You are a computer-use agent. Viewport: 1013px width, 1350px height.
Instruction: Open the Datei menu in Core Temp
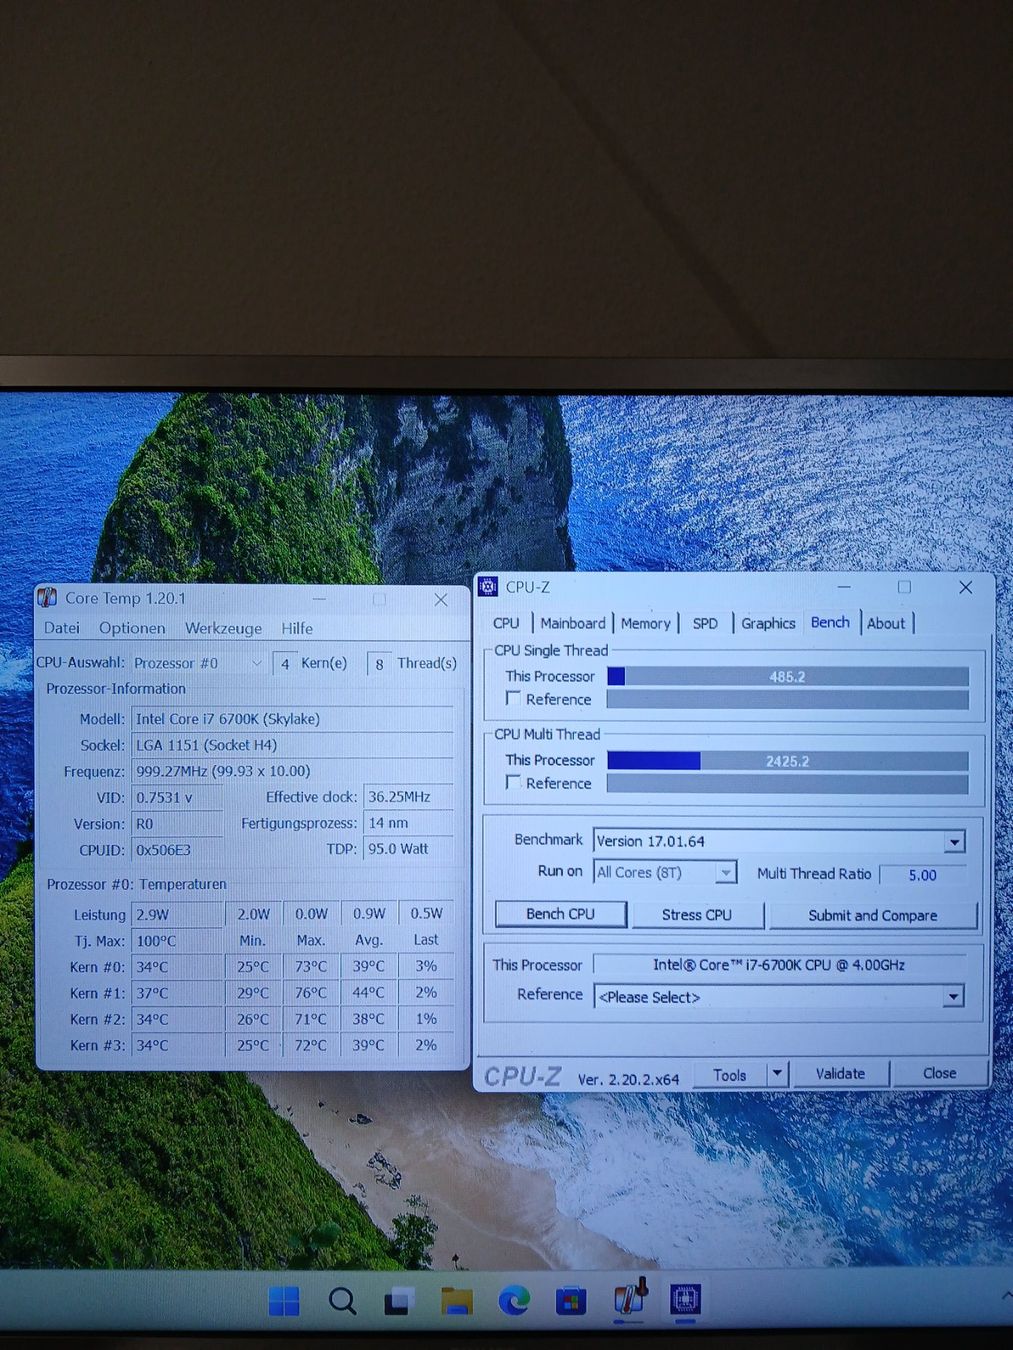[x=62, y=628]
